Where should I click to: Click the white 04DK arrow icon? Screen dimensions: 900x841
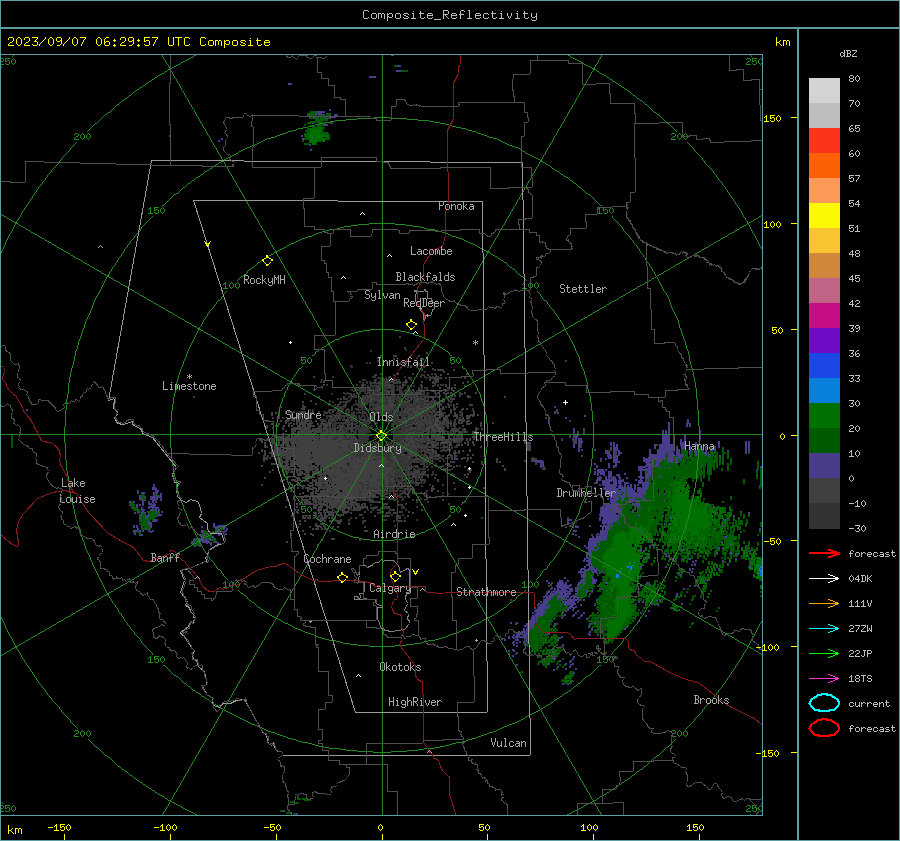click(x=824, y=579)
